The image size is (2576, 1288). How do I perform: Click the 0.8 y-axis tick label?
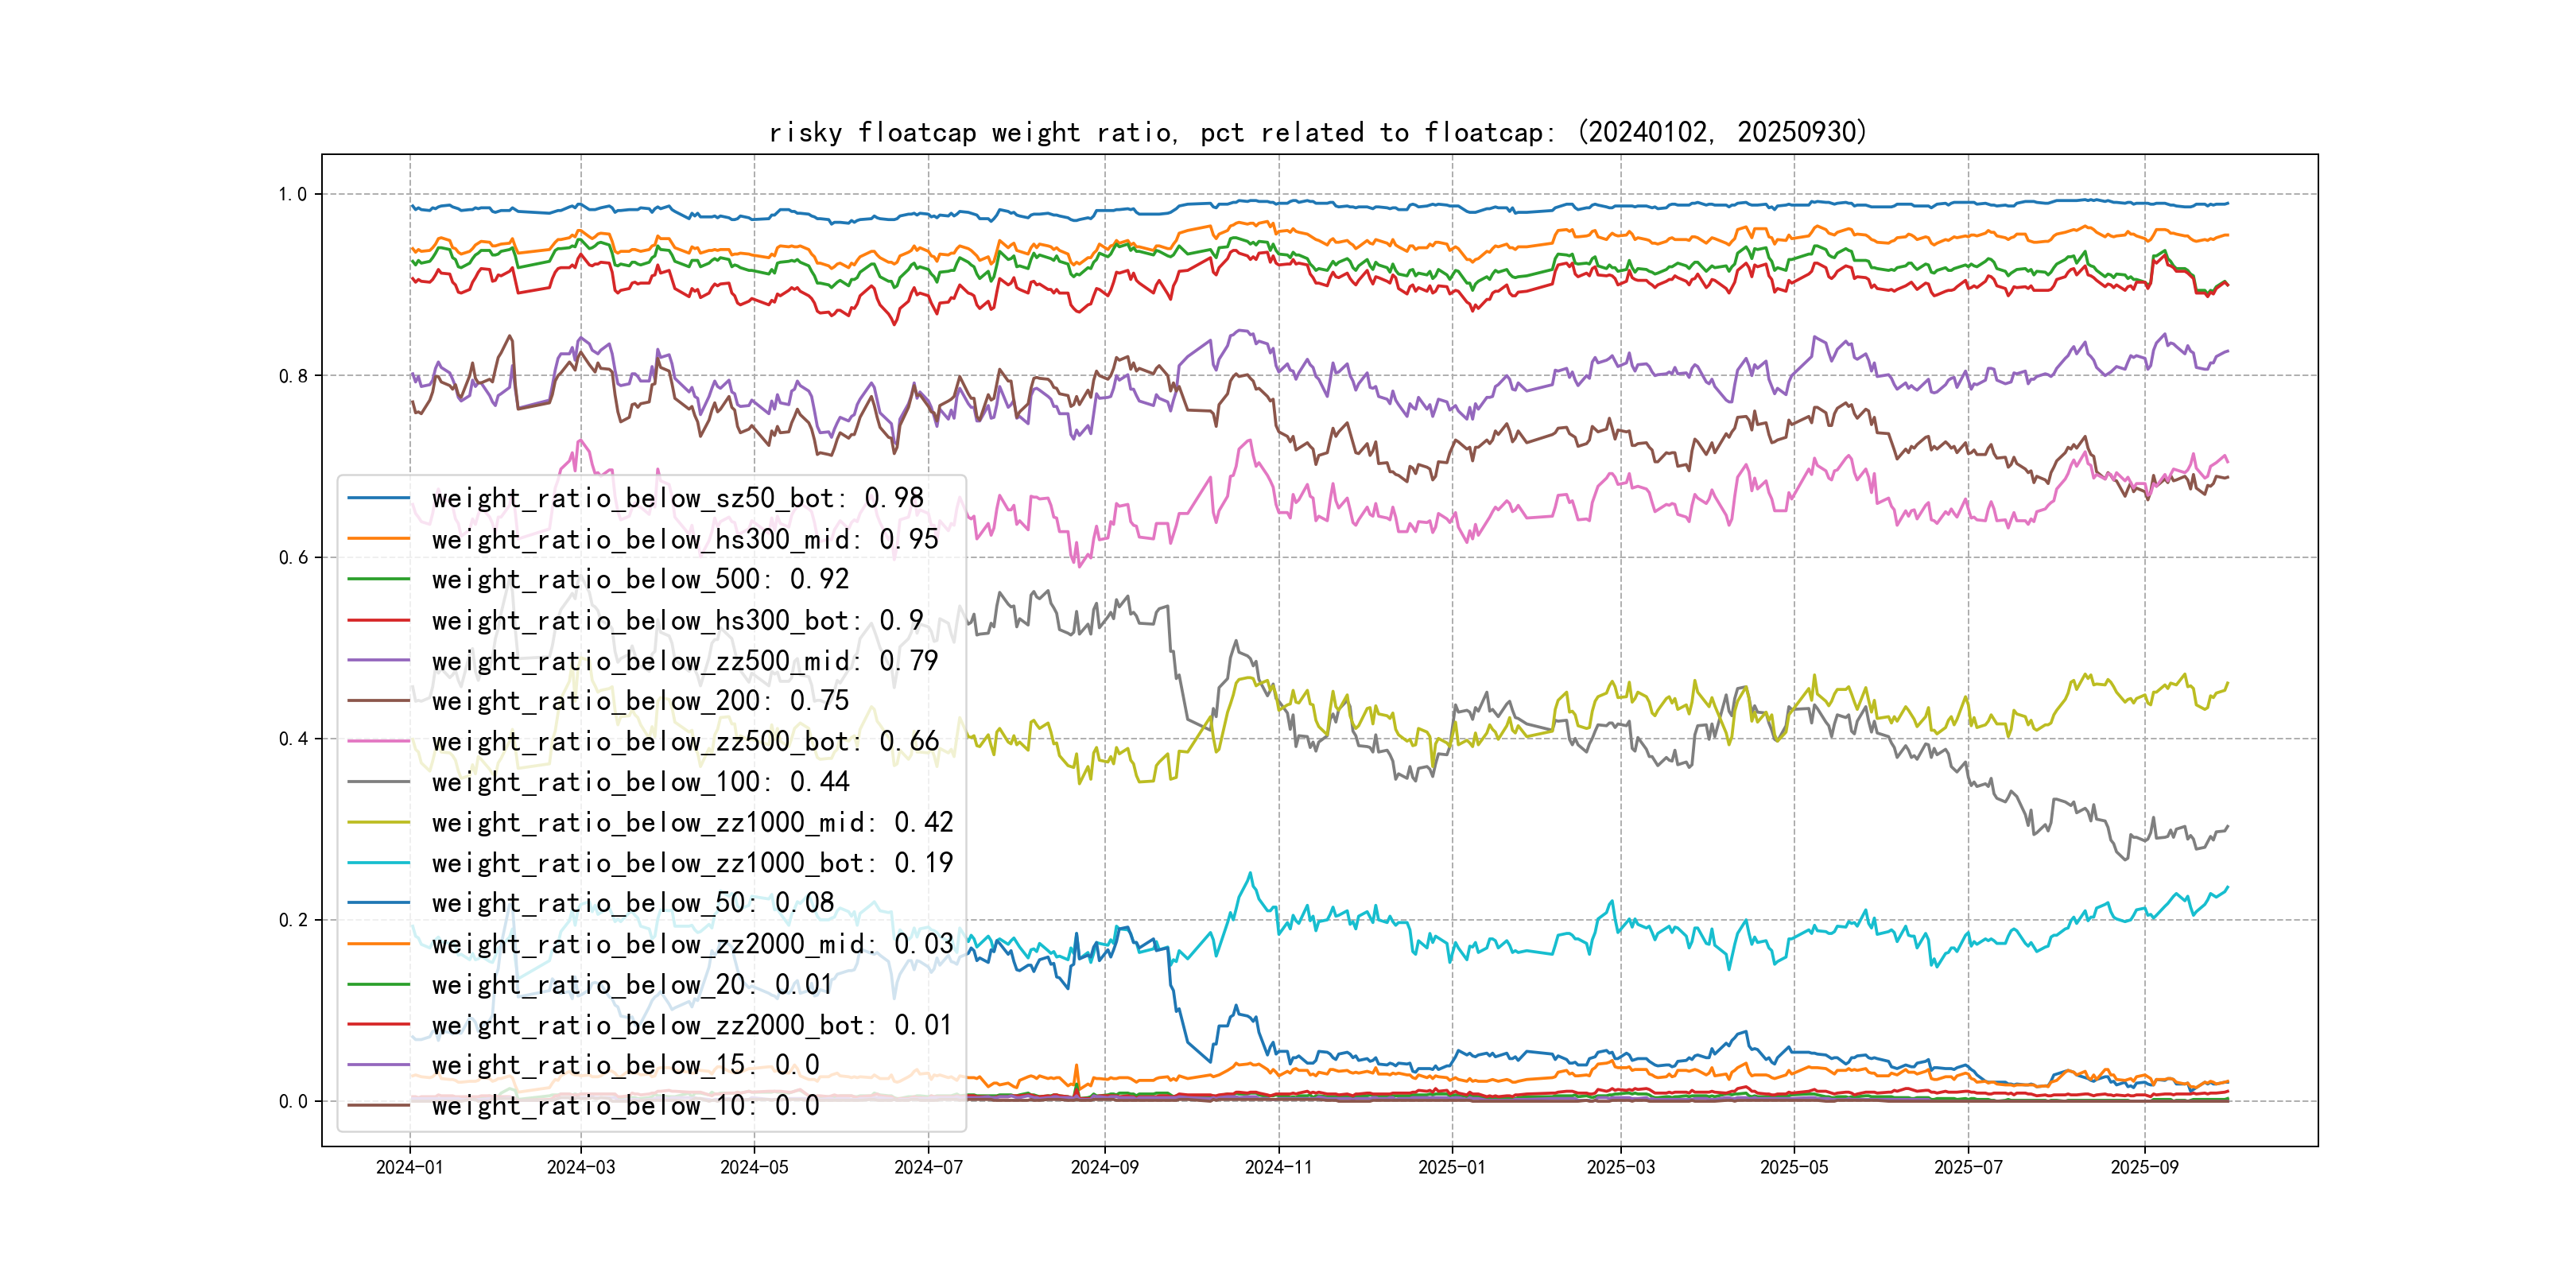coord(293,376)
